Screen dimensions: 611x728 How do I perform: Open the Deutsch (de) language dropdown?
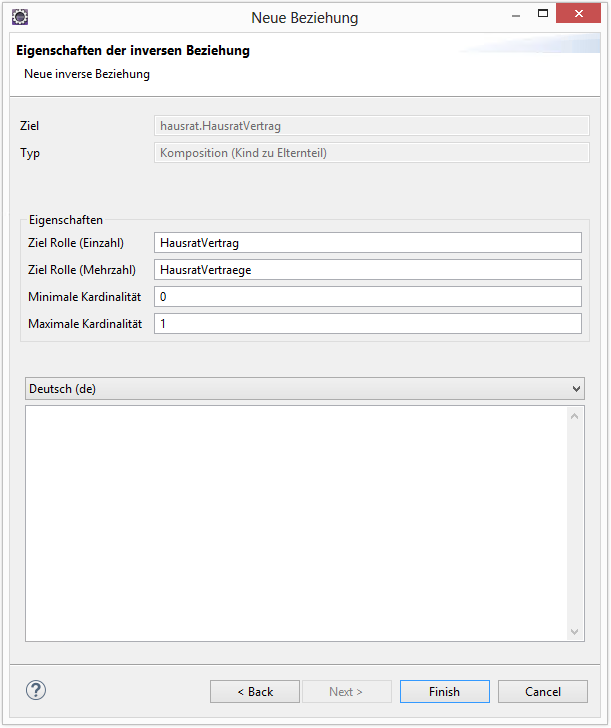[x=304, y=388]
